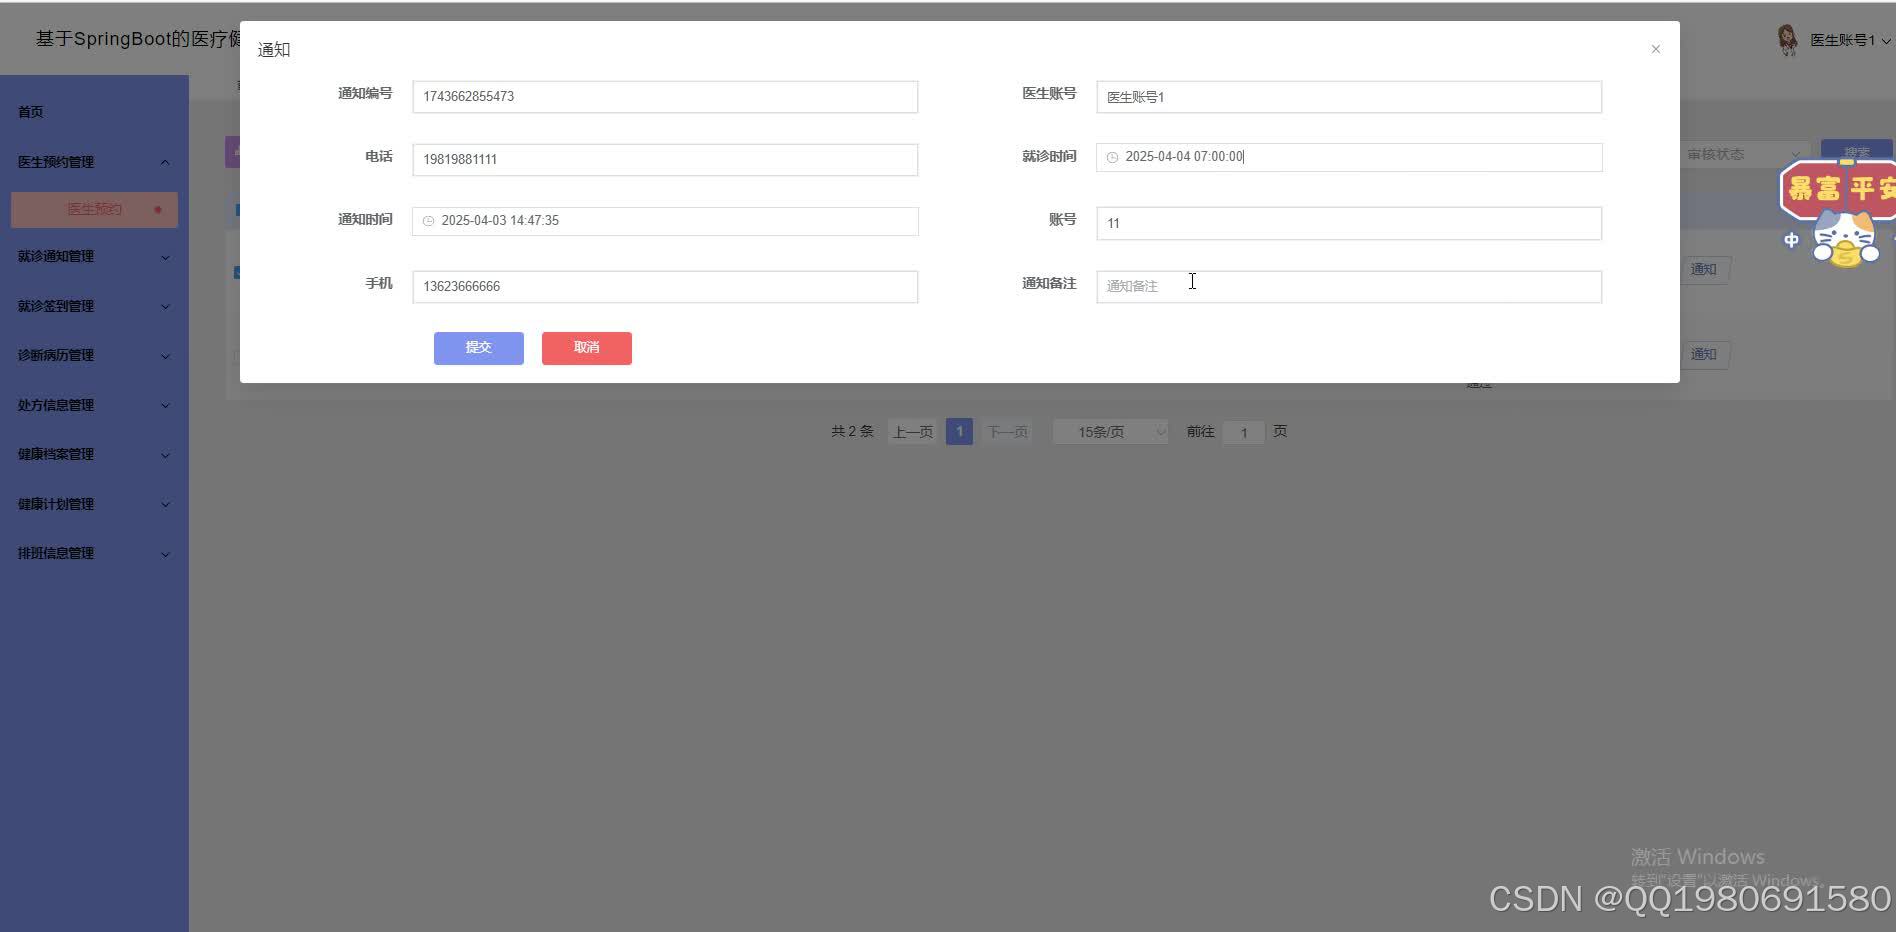Submit the notification form via 提交

[x=478, y=348]
